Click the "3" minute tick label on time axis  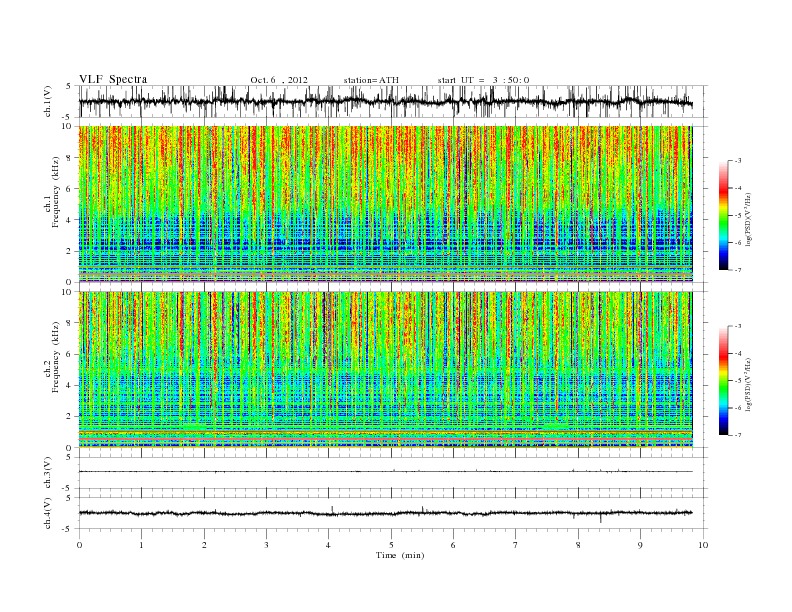point(267,545)
